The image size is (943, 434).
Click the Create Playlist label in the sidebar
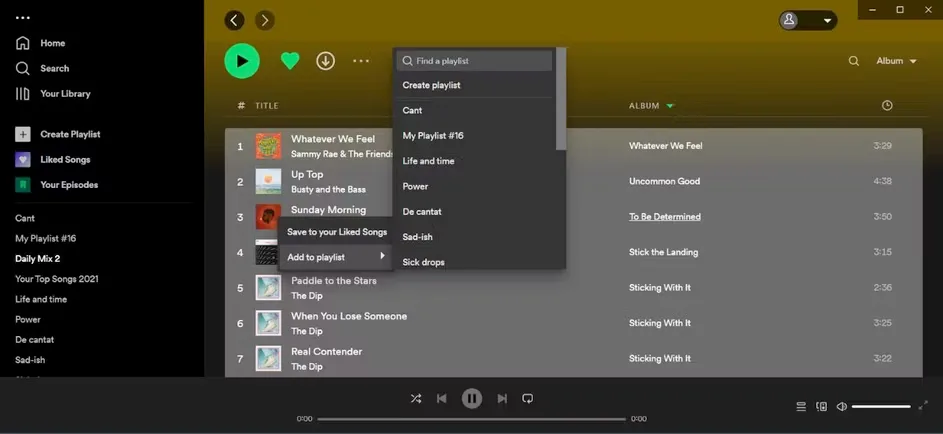70,135
